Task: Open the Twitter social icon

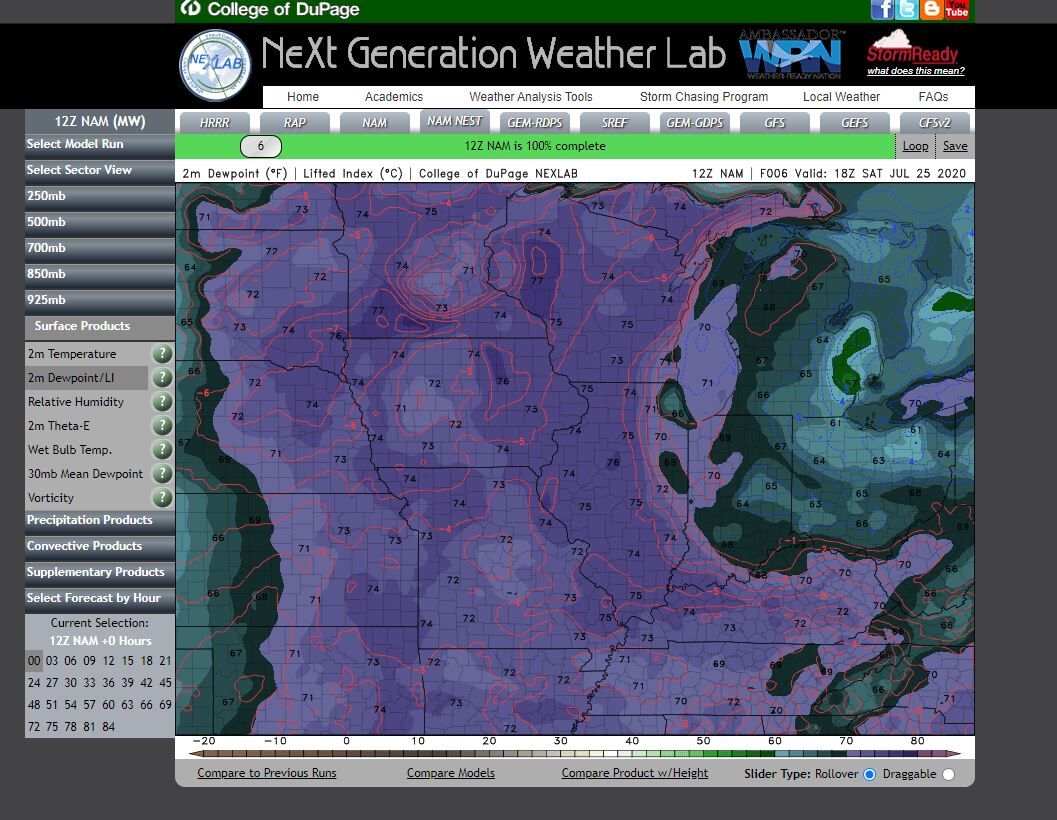Action: point(907,10)
